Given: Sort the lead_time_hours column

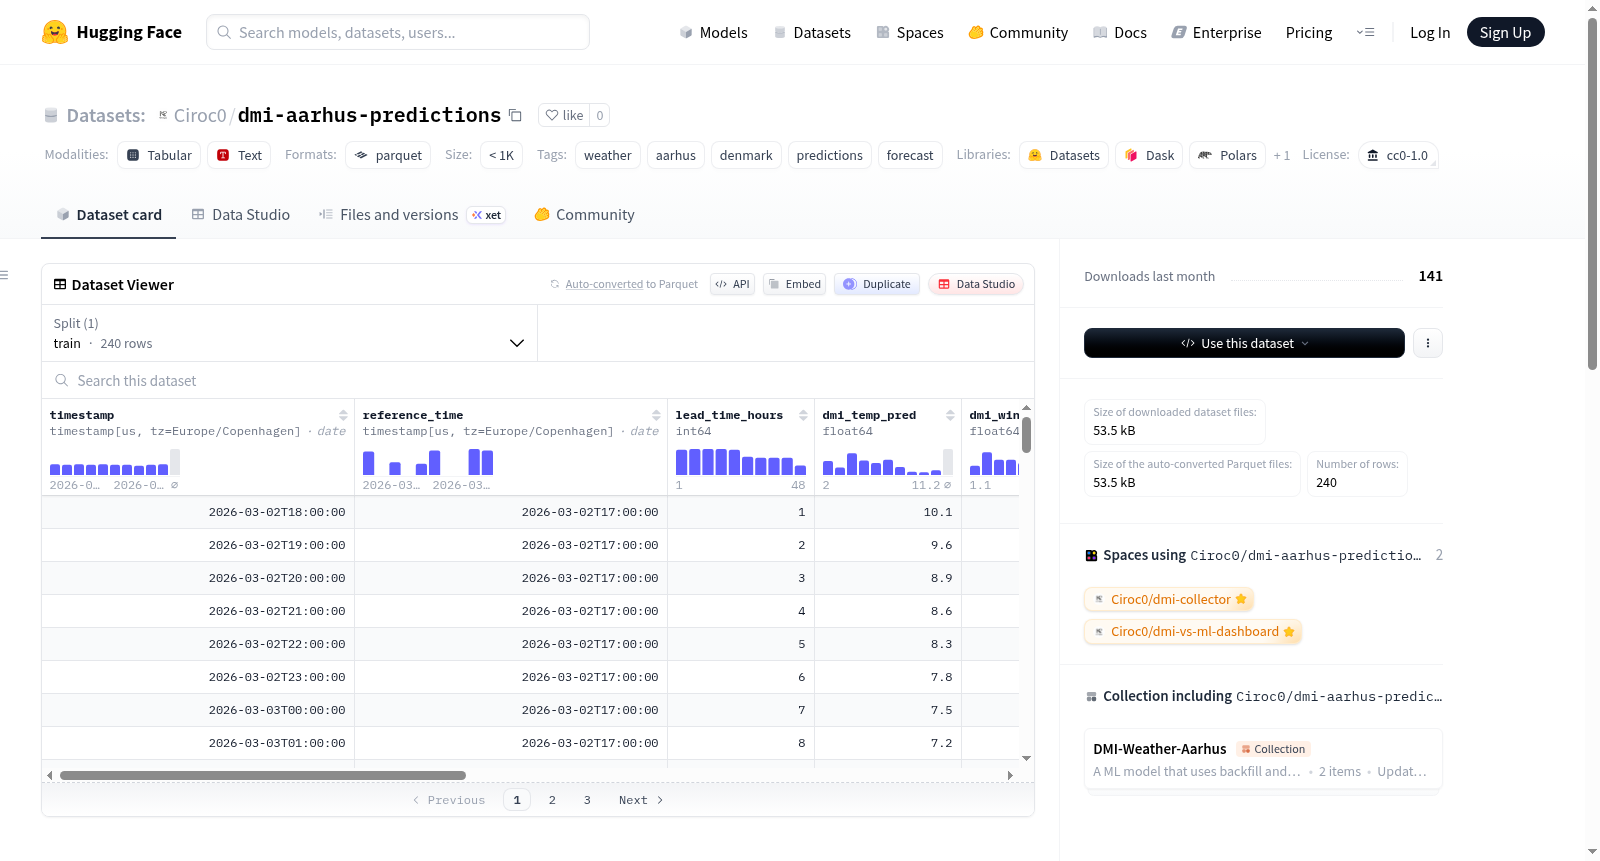Looking at the screenshot, I should pyautogui.click(x=803, y=415).
